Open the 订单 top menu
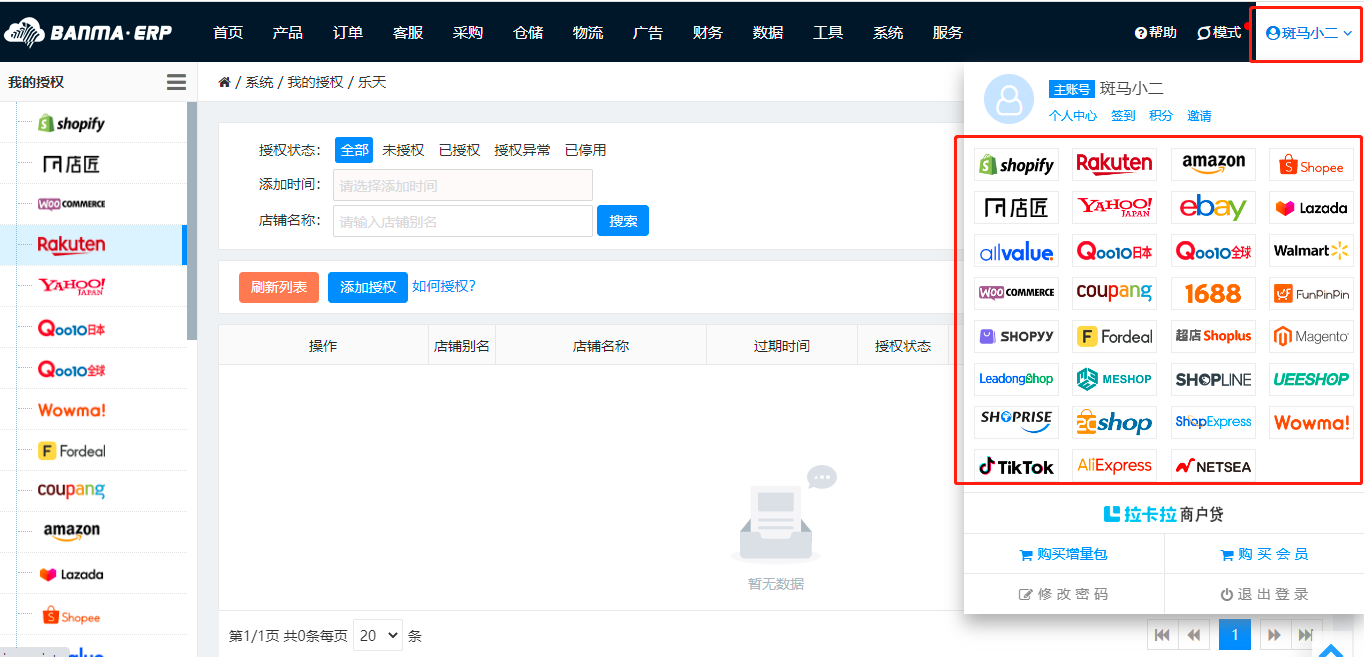Image resolution: width=1364 pixels, height=657 pixels. coord(348,32)
